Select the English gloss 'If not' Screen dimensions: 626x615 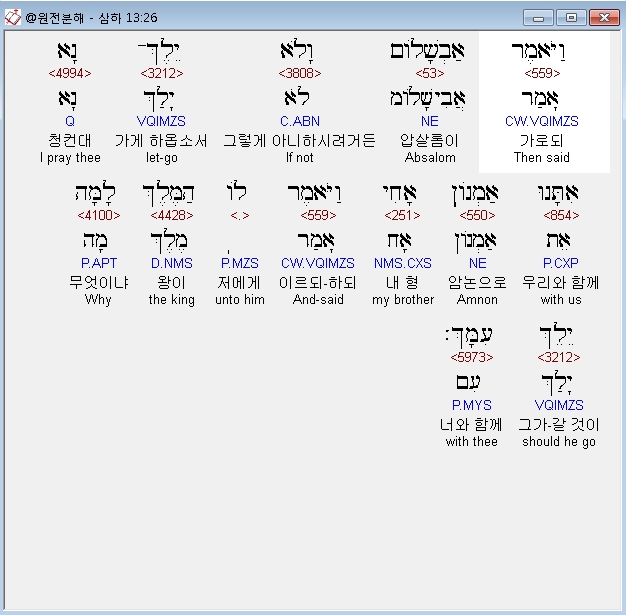point(299,158)
